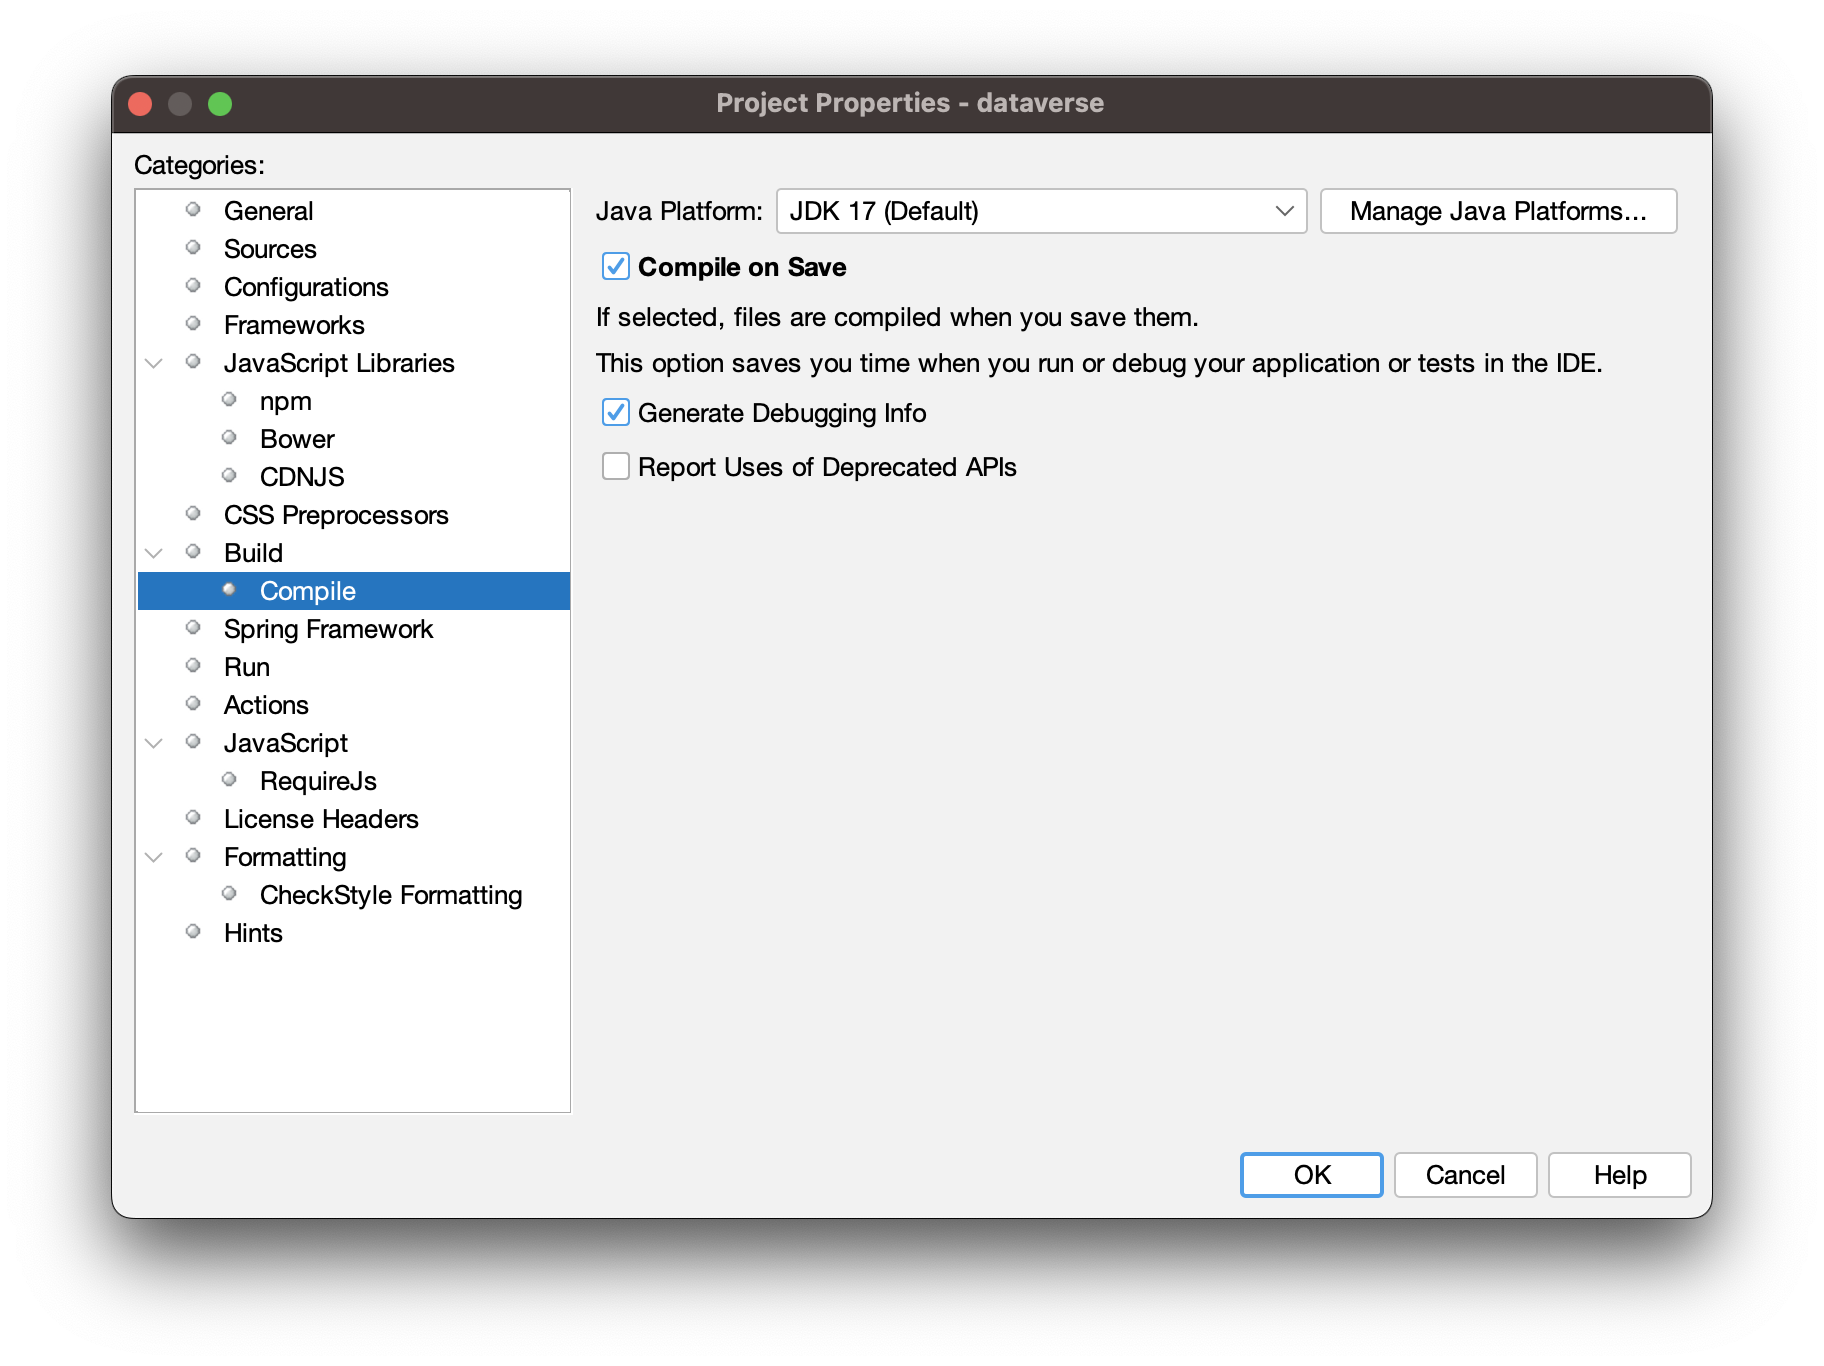Click the bullet icon next to Hints
The height and width of the screenshot is (1366, 1824).
[x=193, y=932]
